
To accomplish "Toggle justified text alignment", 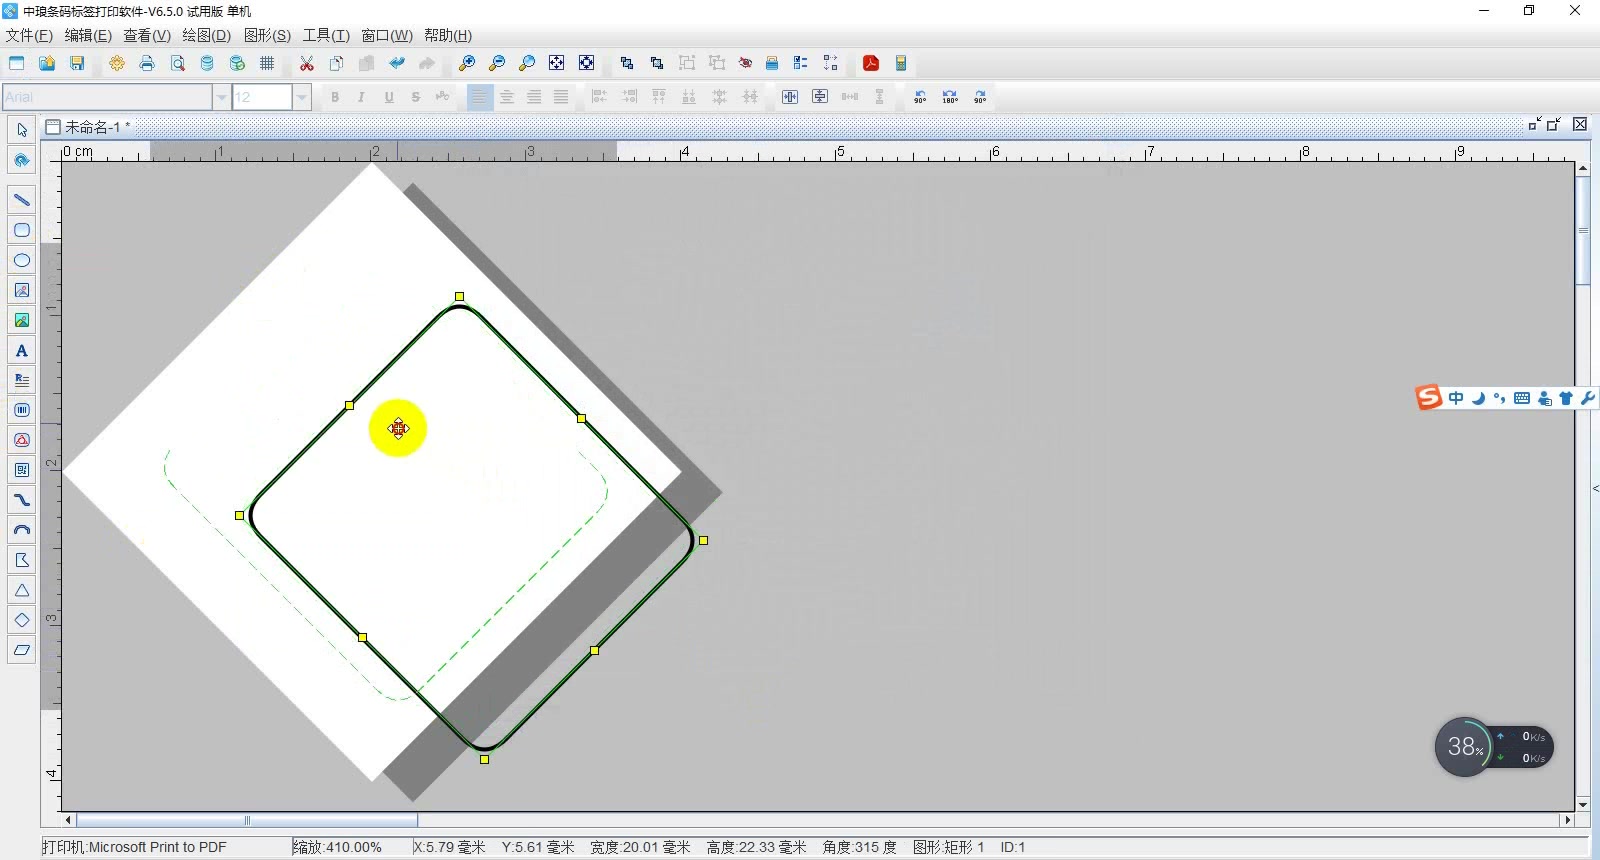I will tap(561, 97).
